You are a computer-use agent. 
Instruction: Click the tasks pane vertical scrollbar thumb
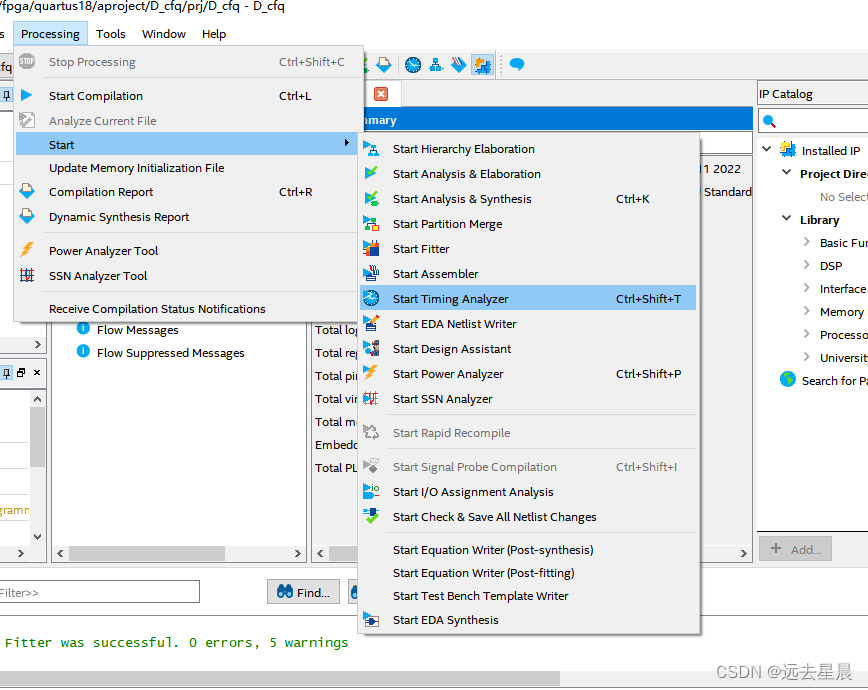37,437
